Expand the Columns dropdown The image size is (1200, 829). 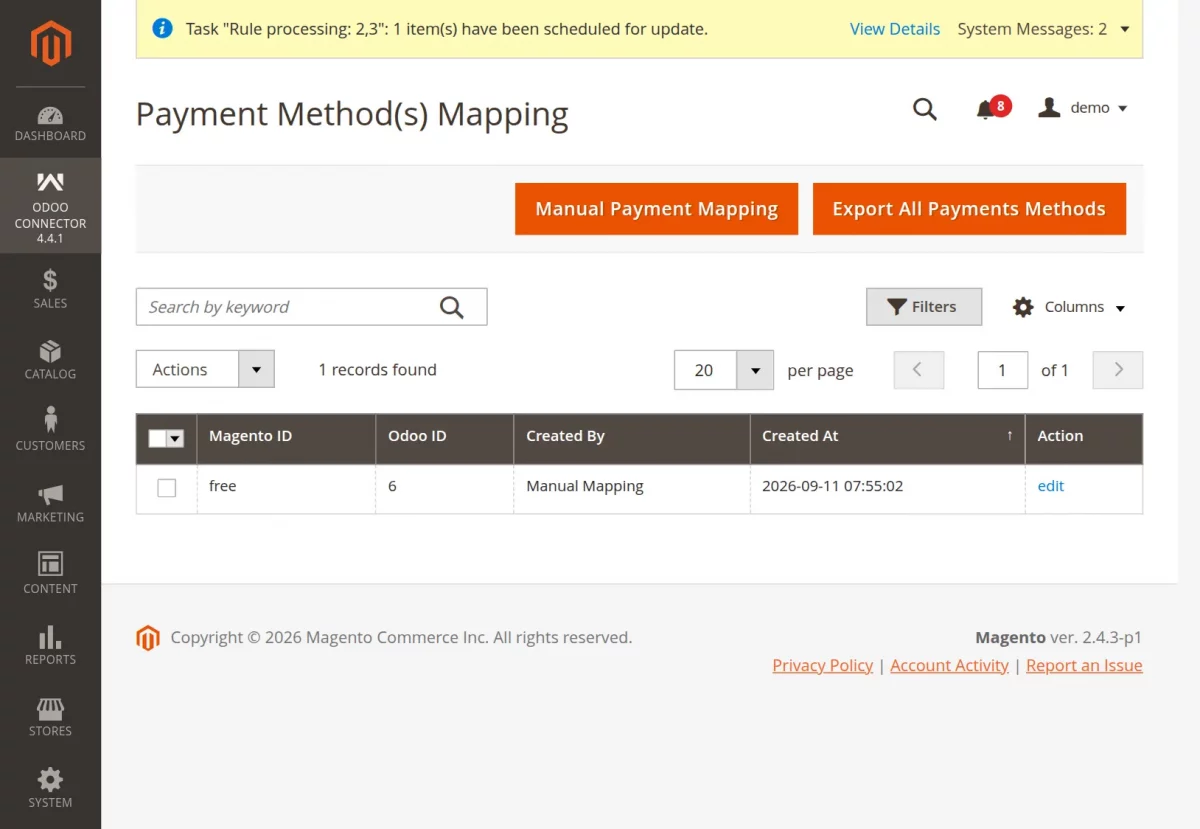pyautogui.click(x=1069, y=307)
